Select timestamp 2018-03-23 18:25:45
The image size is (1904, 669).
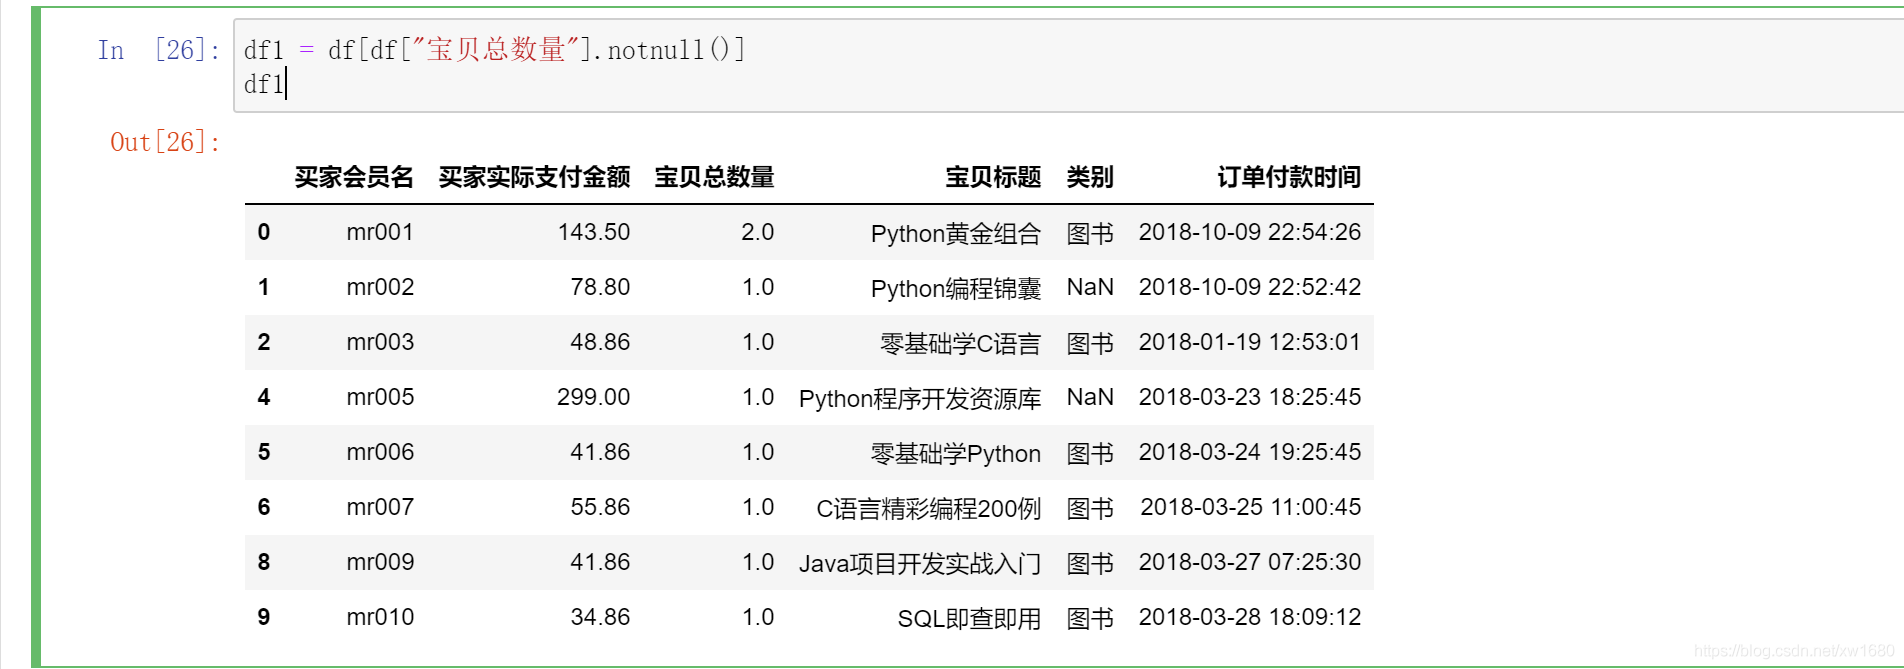coord(1250,397)
